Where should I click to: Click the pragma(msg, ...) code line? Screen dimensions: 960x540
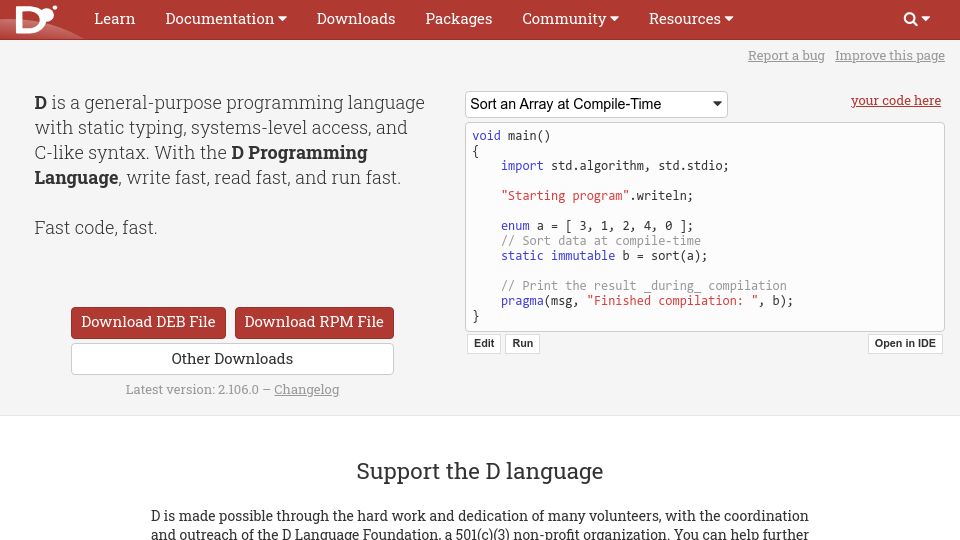(x=647, y=301)
